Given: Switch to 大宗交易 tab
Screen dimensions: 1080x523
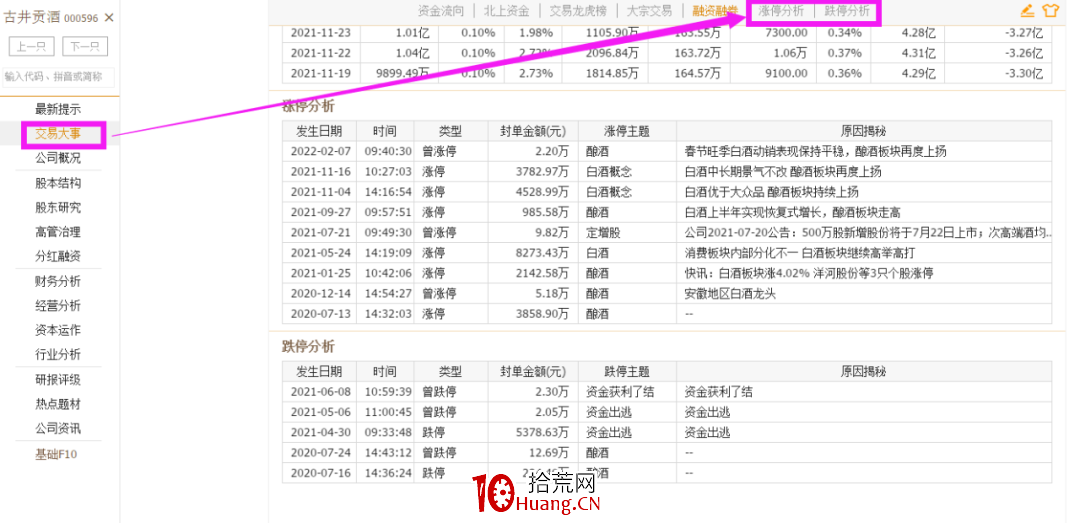Looking at the screenshot, I should coord(649,10).
